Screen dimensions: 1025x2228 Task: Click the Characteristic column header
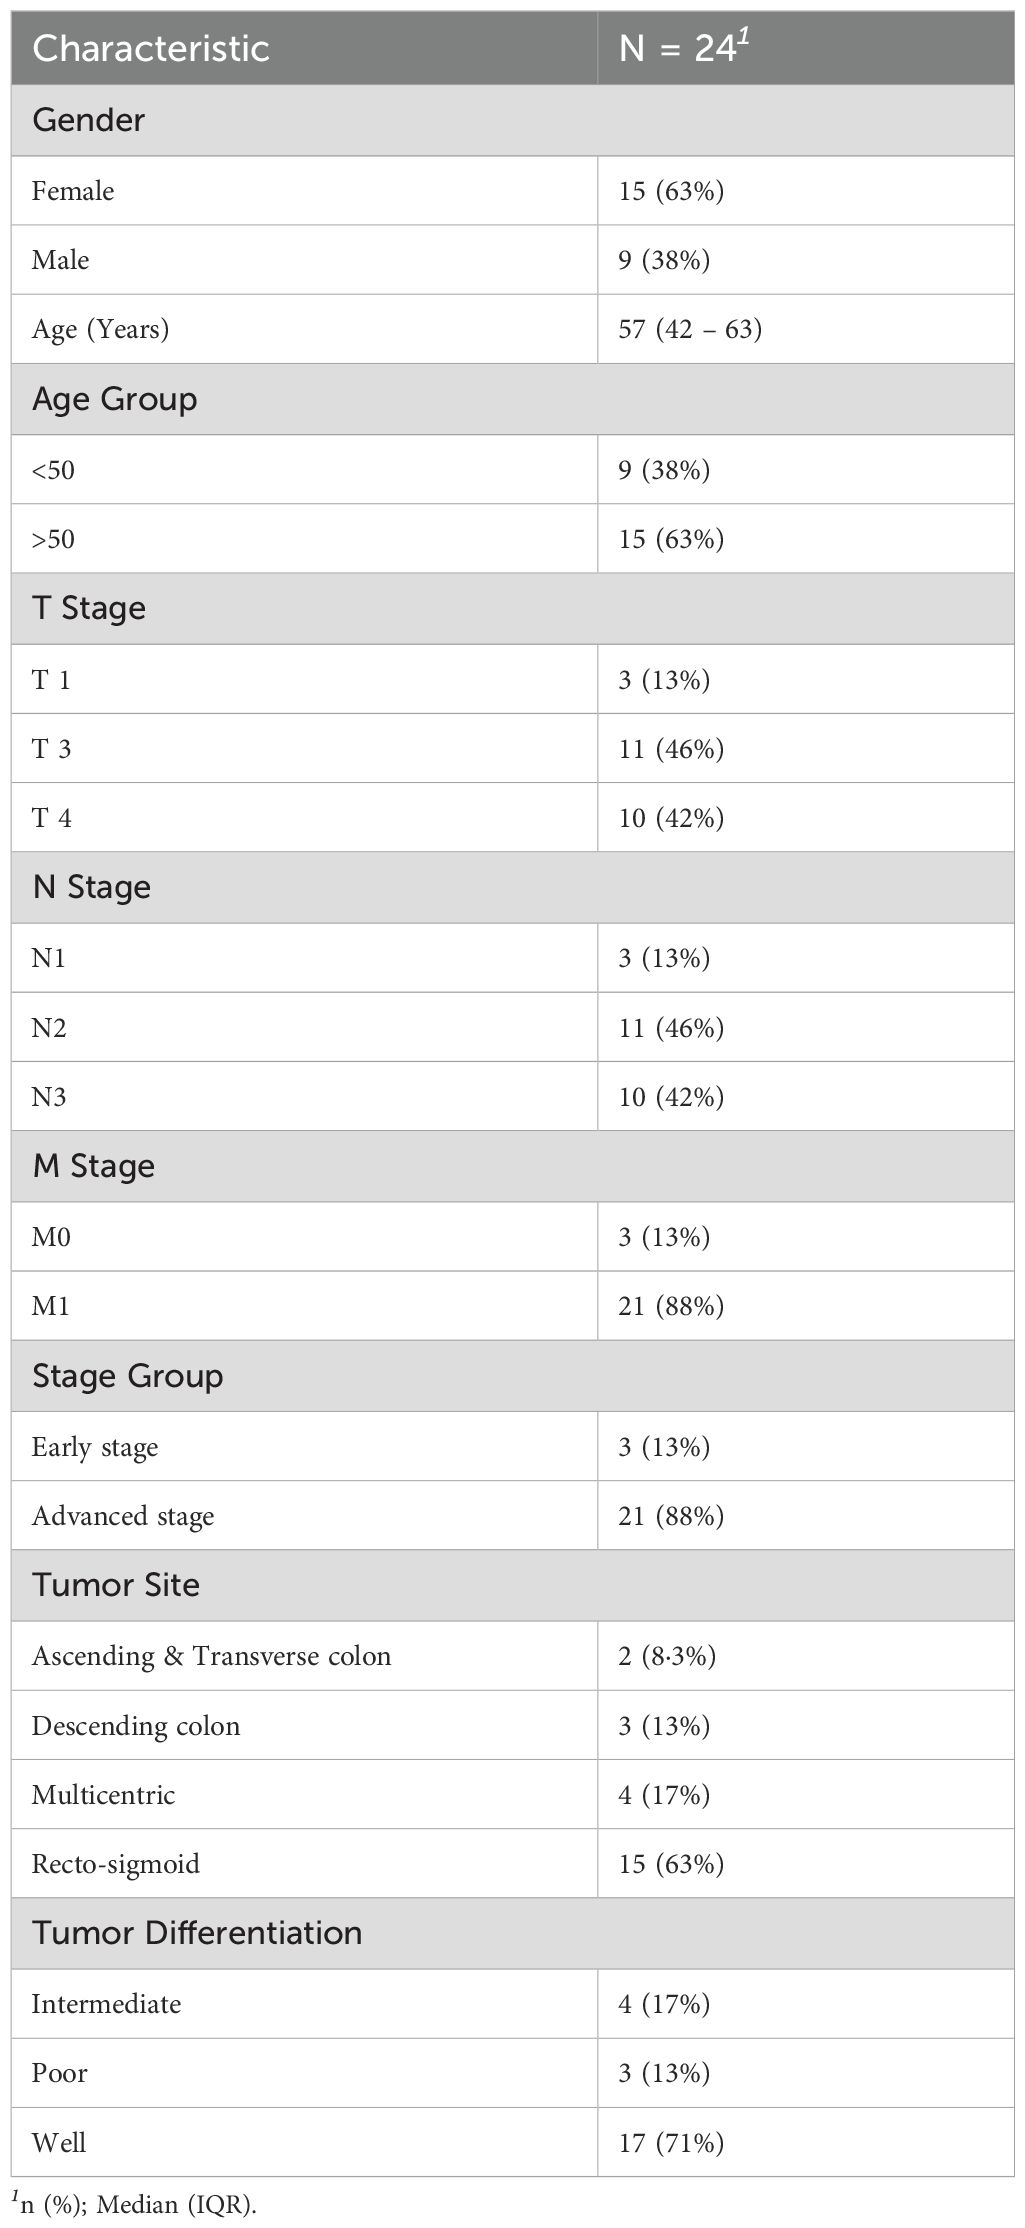(x=151, y=48)
